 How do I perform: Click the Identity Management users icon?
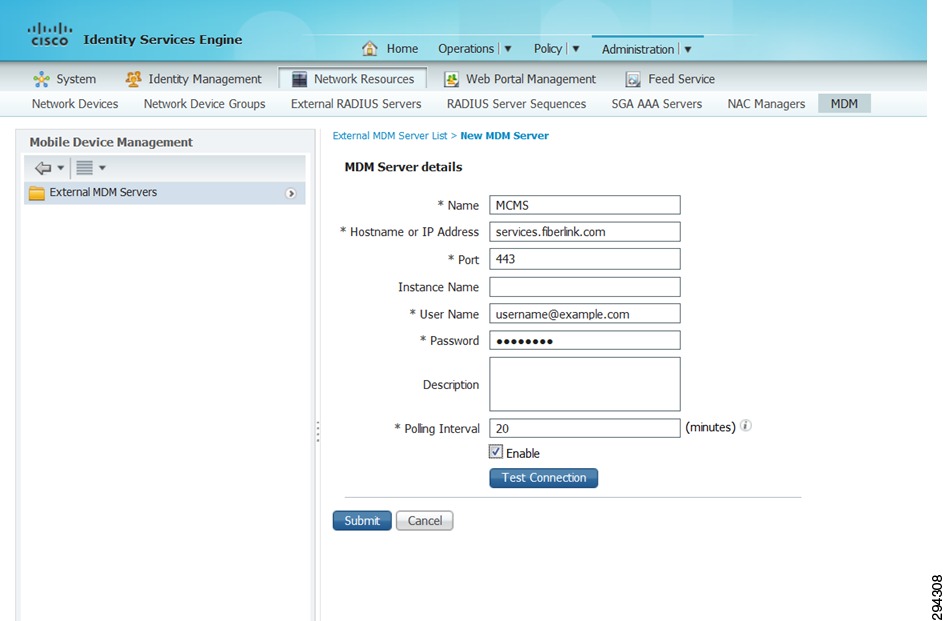point(133,79)
